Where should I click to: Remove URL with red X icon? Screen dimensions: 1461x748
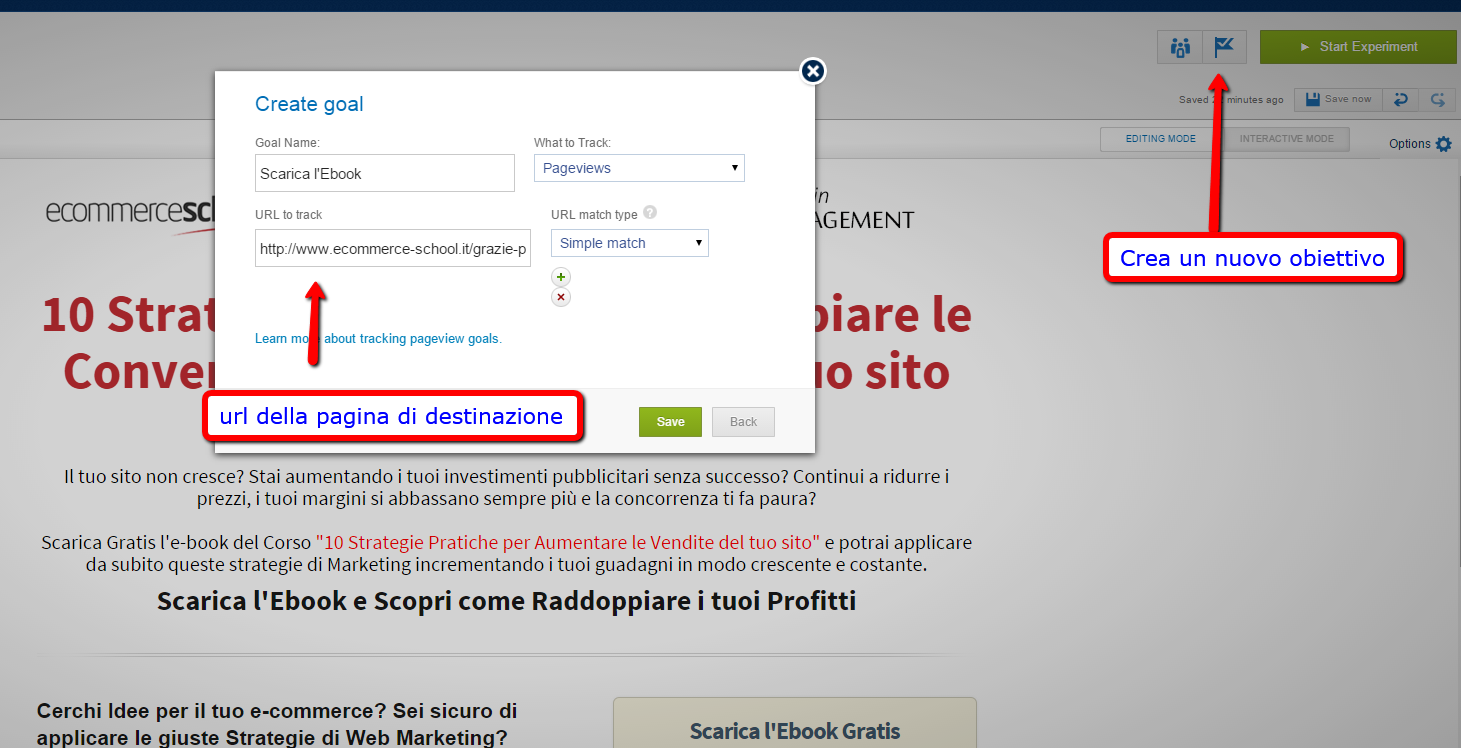click(561, 297)
